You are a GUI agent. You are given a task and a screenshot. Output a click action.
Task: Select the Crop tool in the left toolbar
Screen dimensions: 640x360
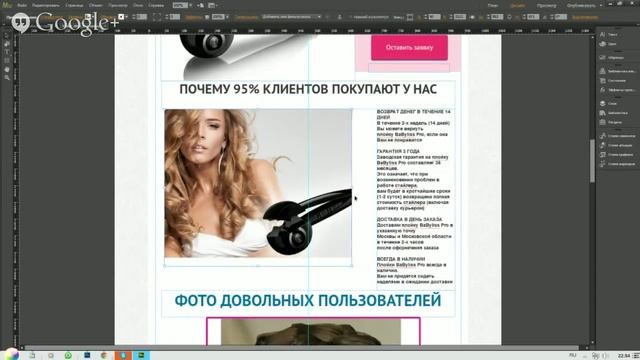(x=7, y=44)
